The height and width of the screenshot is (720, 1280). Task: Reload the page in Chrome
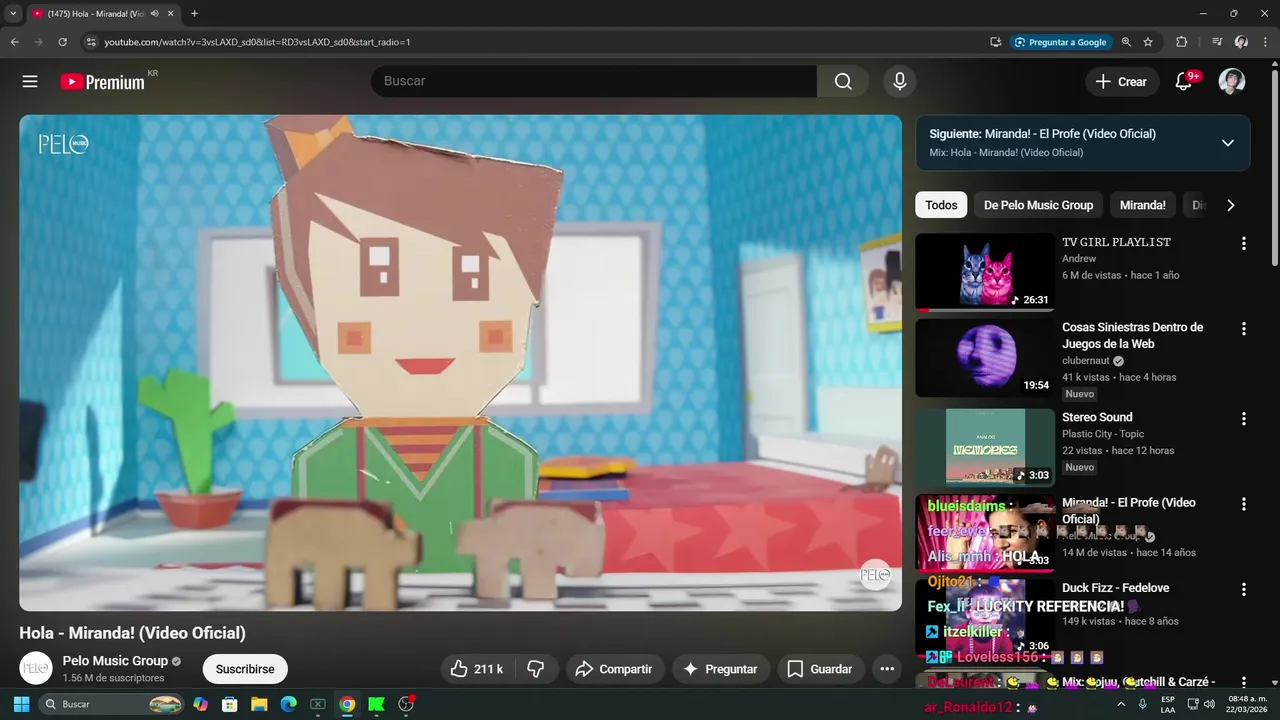click(62, 42)
